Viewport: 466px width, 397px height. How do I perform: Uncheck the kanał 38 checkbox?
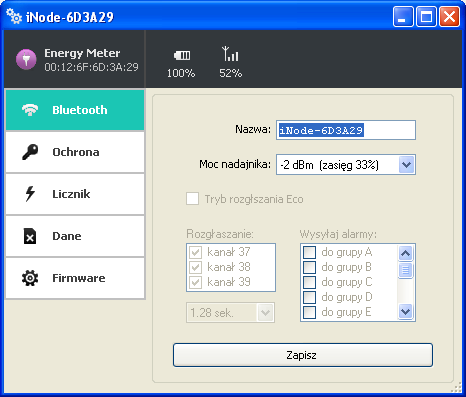(x=195, y=267)
